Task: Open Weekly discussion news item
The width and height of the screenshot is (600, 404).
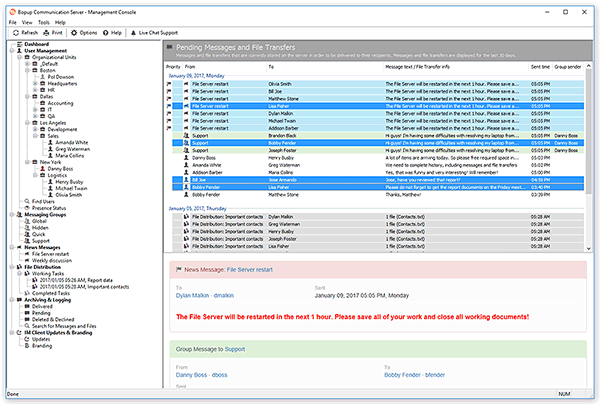Action: point(52,261)
